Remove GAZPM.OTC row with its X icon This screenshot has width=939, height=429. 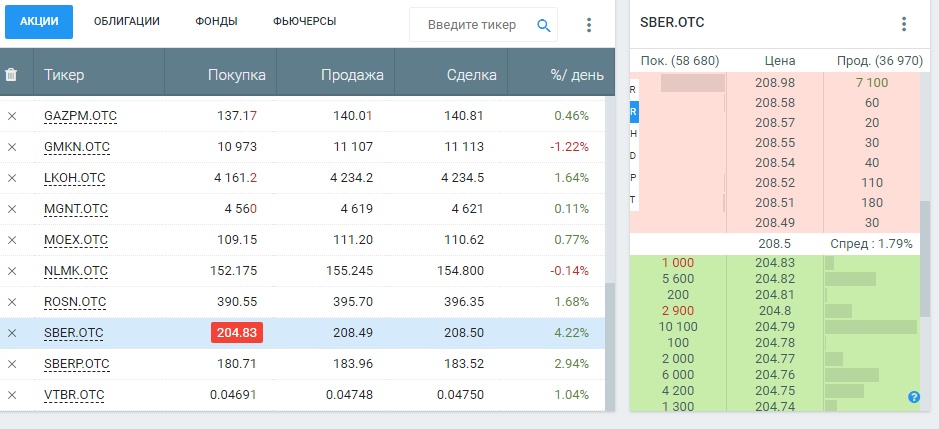[x=12, y=116]
